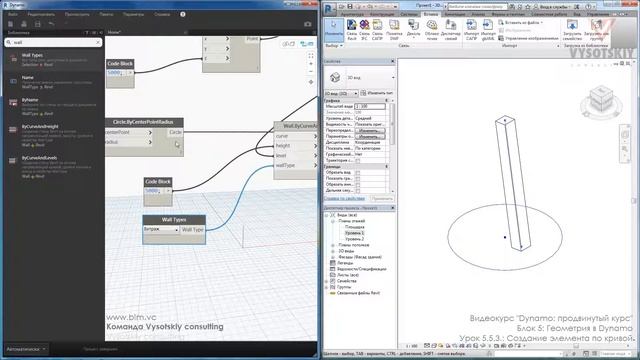Toggle the checkbox under Graphics in Properties
The image size is (640, 360).
tap(358, 160)
